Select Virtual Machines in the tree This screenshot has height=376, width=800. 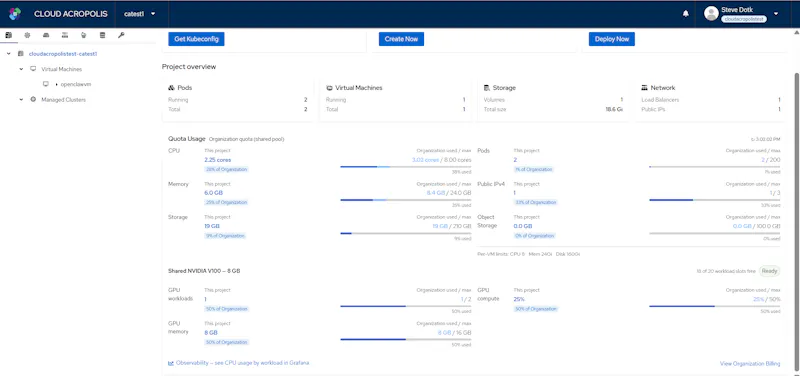(x=61, y=69)
